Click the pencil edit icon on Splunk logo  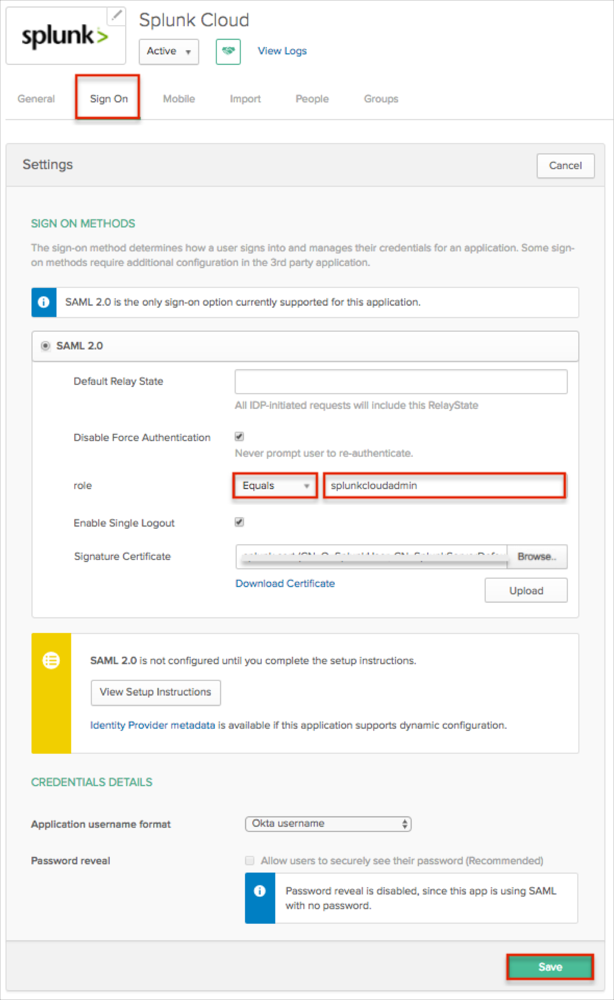pos(117,15)
